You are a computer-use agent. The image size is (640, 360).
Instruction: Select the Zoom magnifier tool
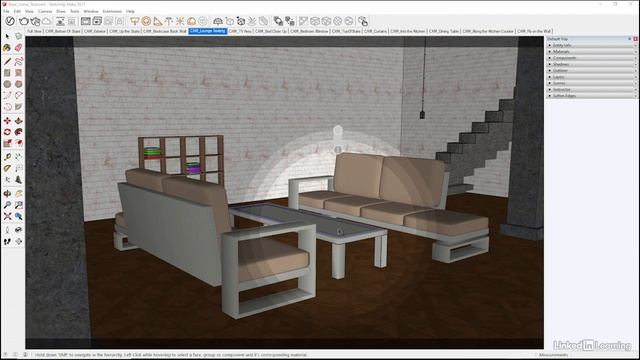pyautogui.click(x=7, y=205)
